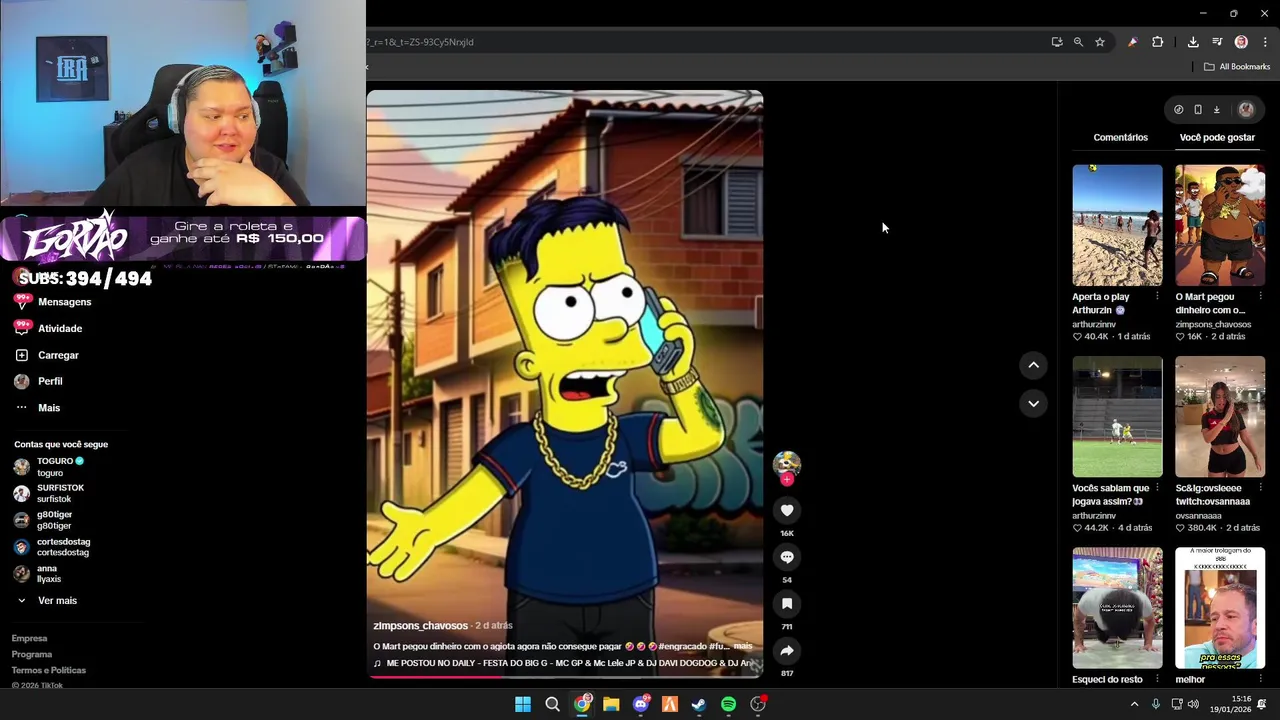Screen dimensions: 1280x720
Task: Expand followed accounts with Ver mais
Action: click(57, 601)
